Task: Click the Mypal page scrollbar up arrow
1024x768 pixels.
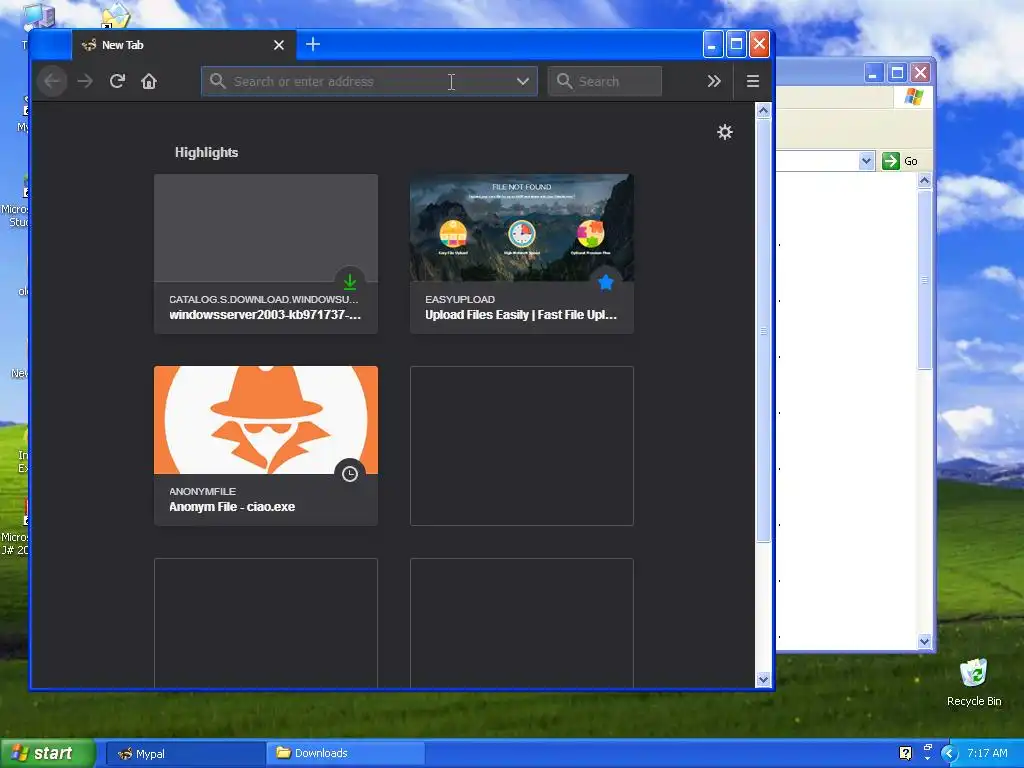Action: [763, 111]
